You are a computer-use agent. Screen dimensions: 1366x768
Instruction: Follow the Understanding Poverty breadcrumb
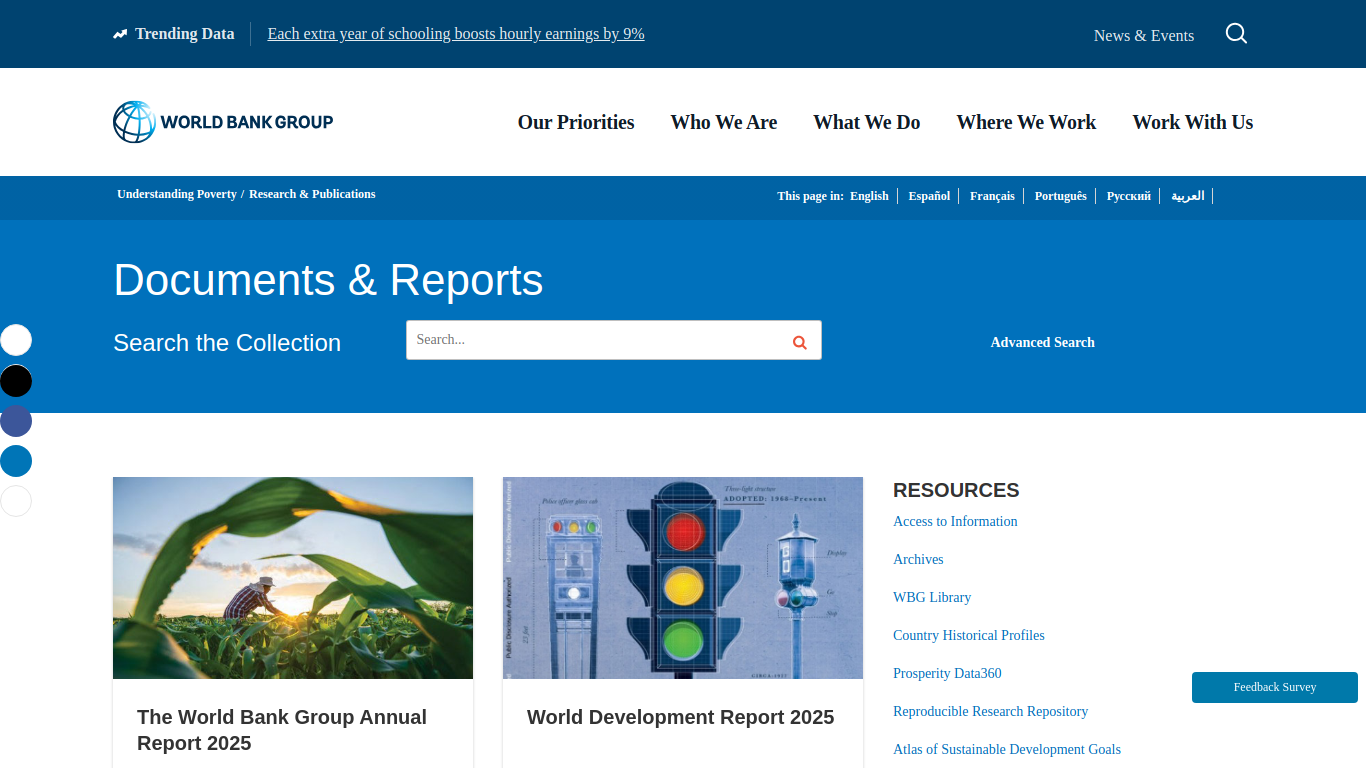[x=177, y=194]
